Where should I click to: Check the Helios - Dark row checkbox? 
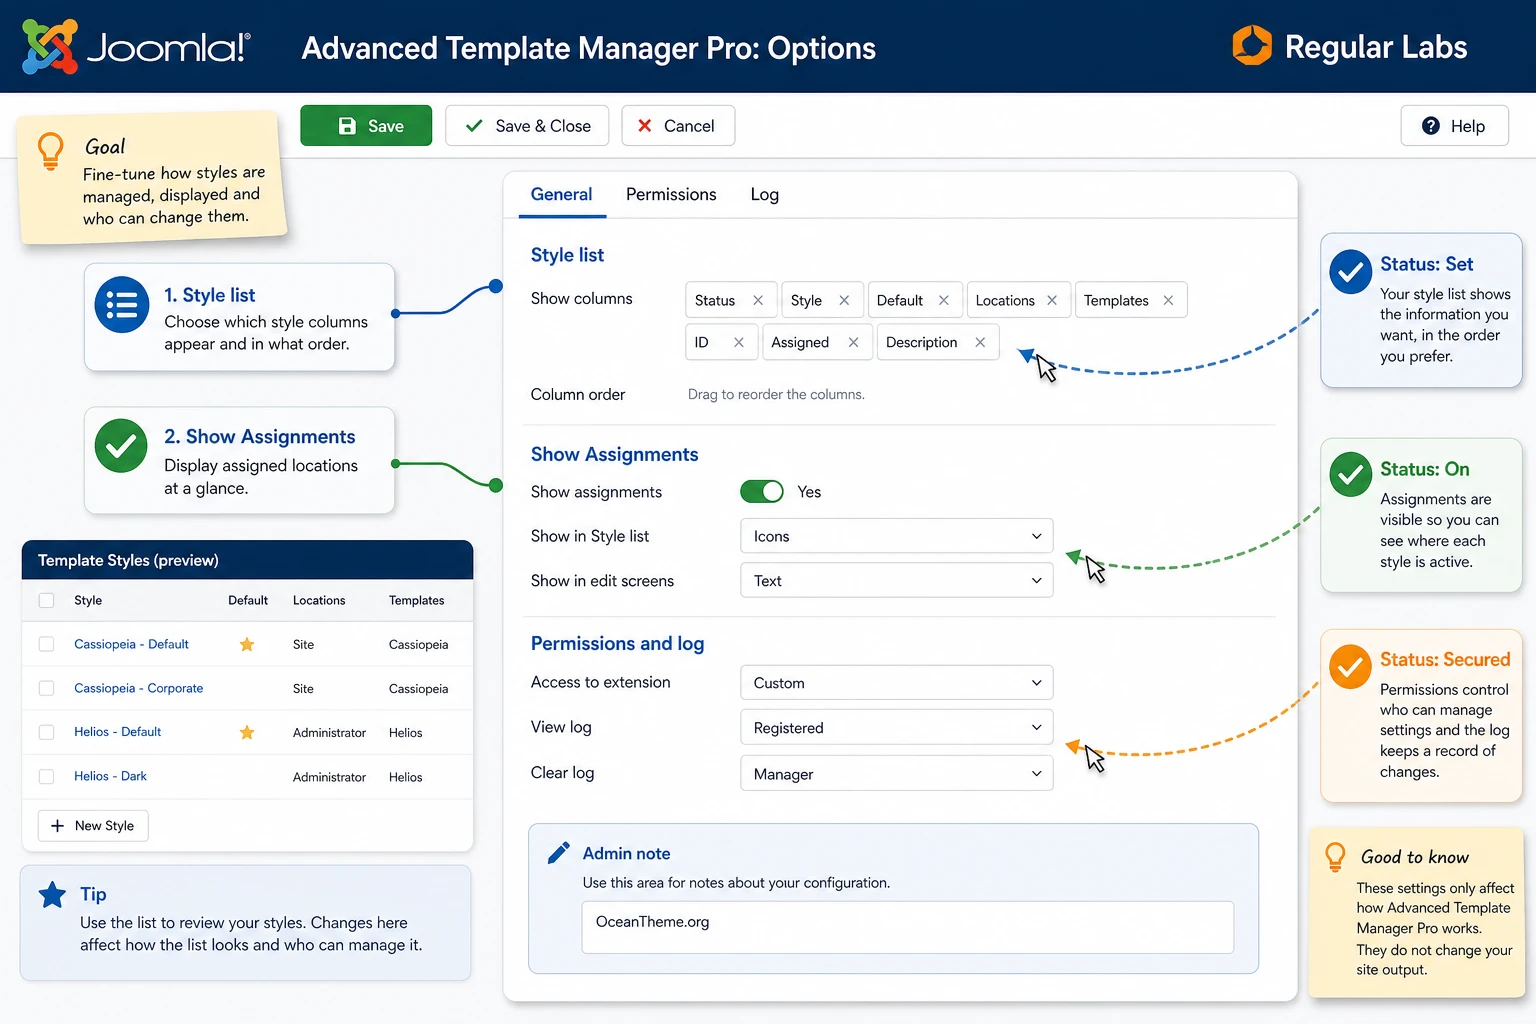pos(46,776)
